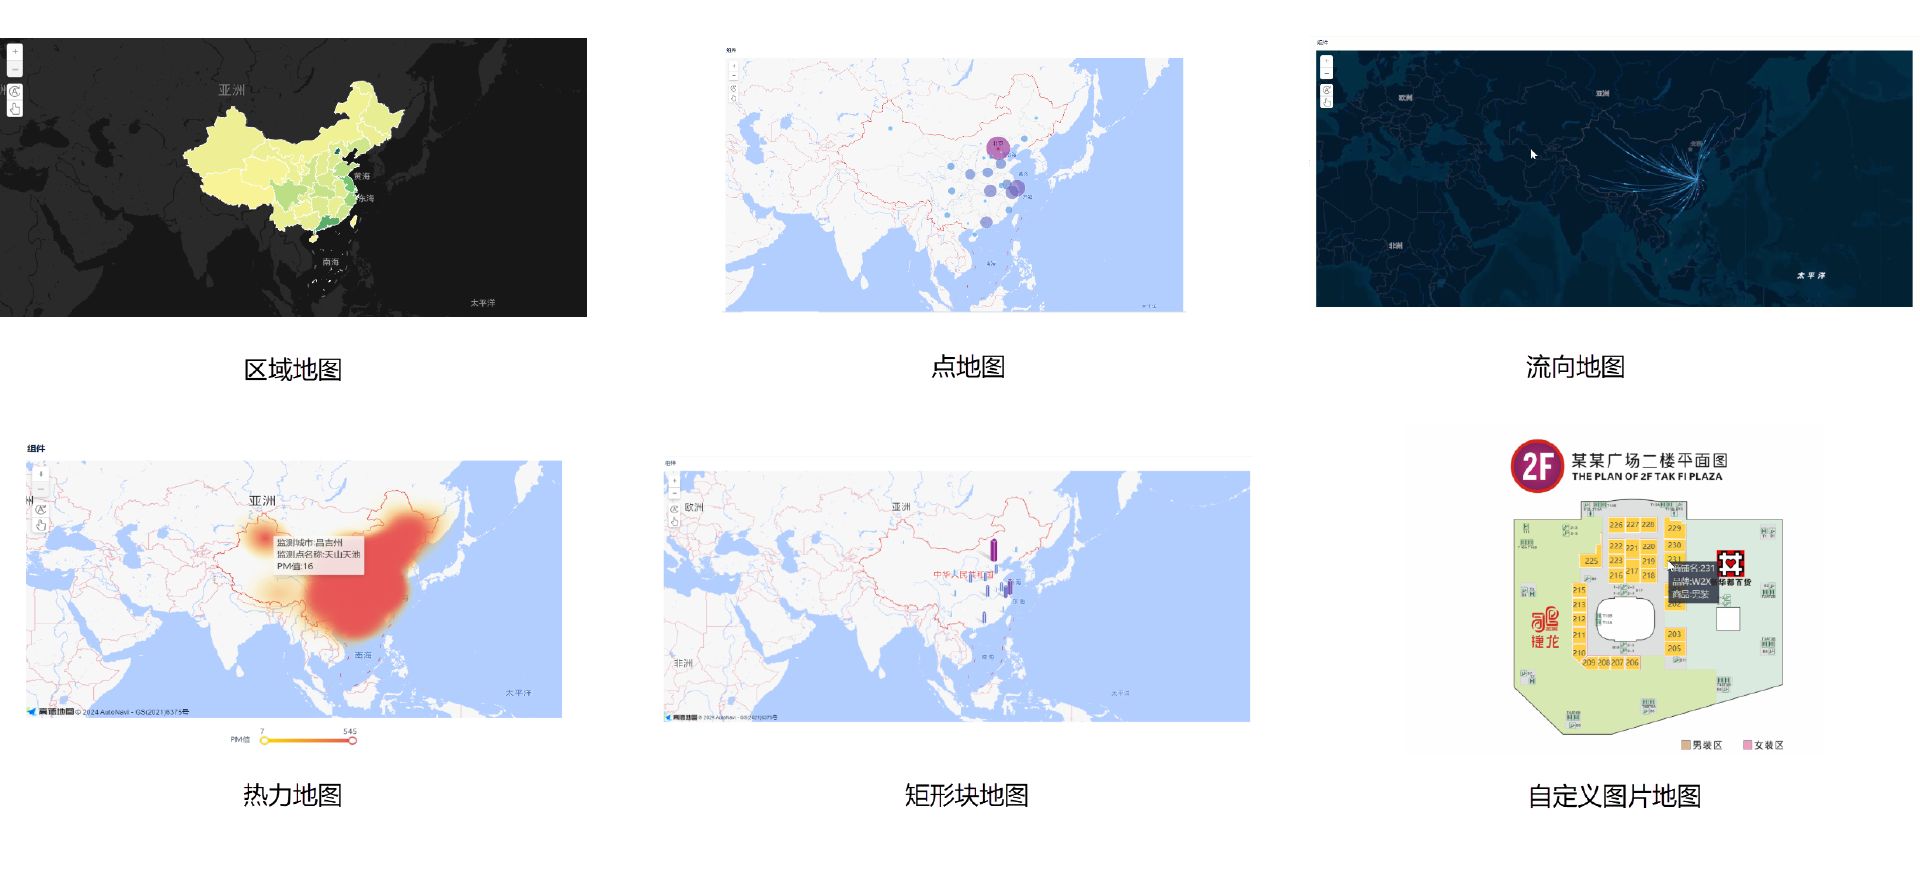The width and height of the screenshot is (1920, 876).
Task: Zoom in on the rectangle block map
Action: tap(674, 481)
